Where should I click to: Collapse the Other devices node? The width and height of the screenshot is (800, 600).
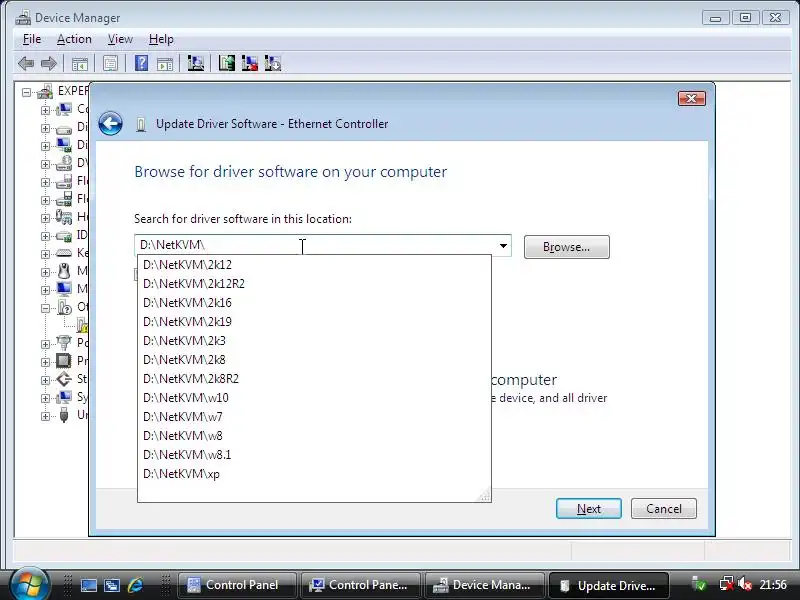[x=45, y=308]
